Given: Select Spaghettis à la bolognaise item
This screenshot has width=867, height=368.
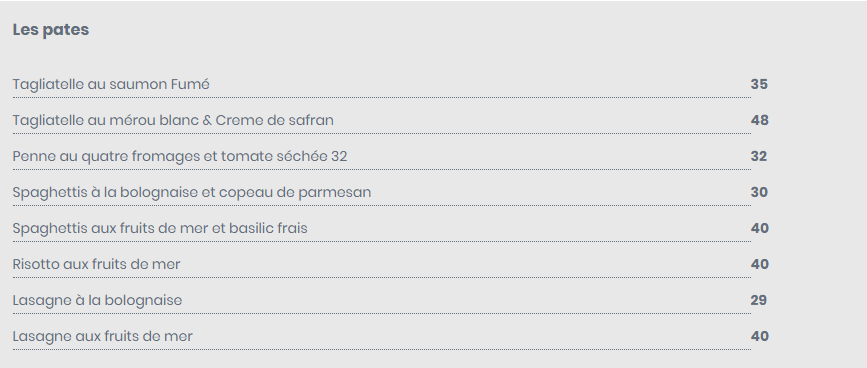Looking at the screenshot, I should (192, 192).
